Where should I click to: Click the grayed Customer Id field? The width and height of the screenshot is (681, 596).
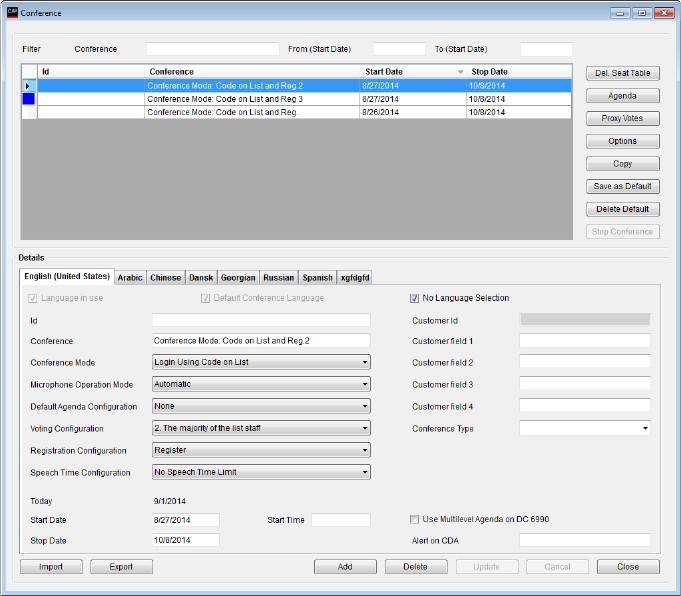(x=585, y=320)
